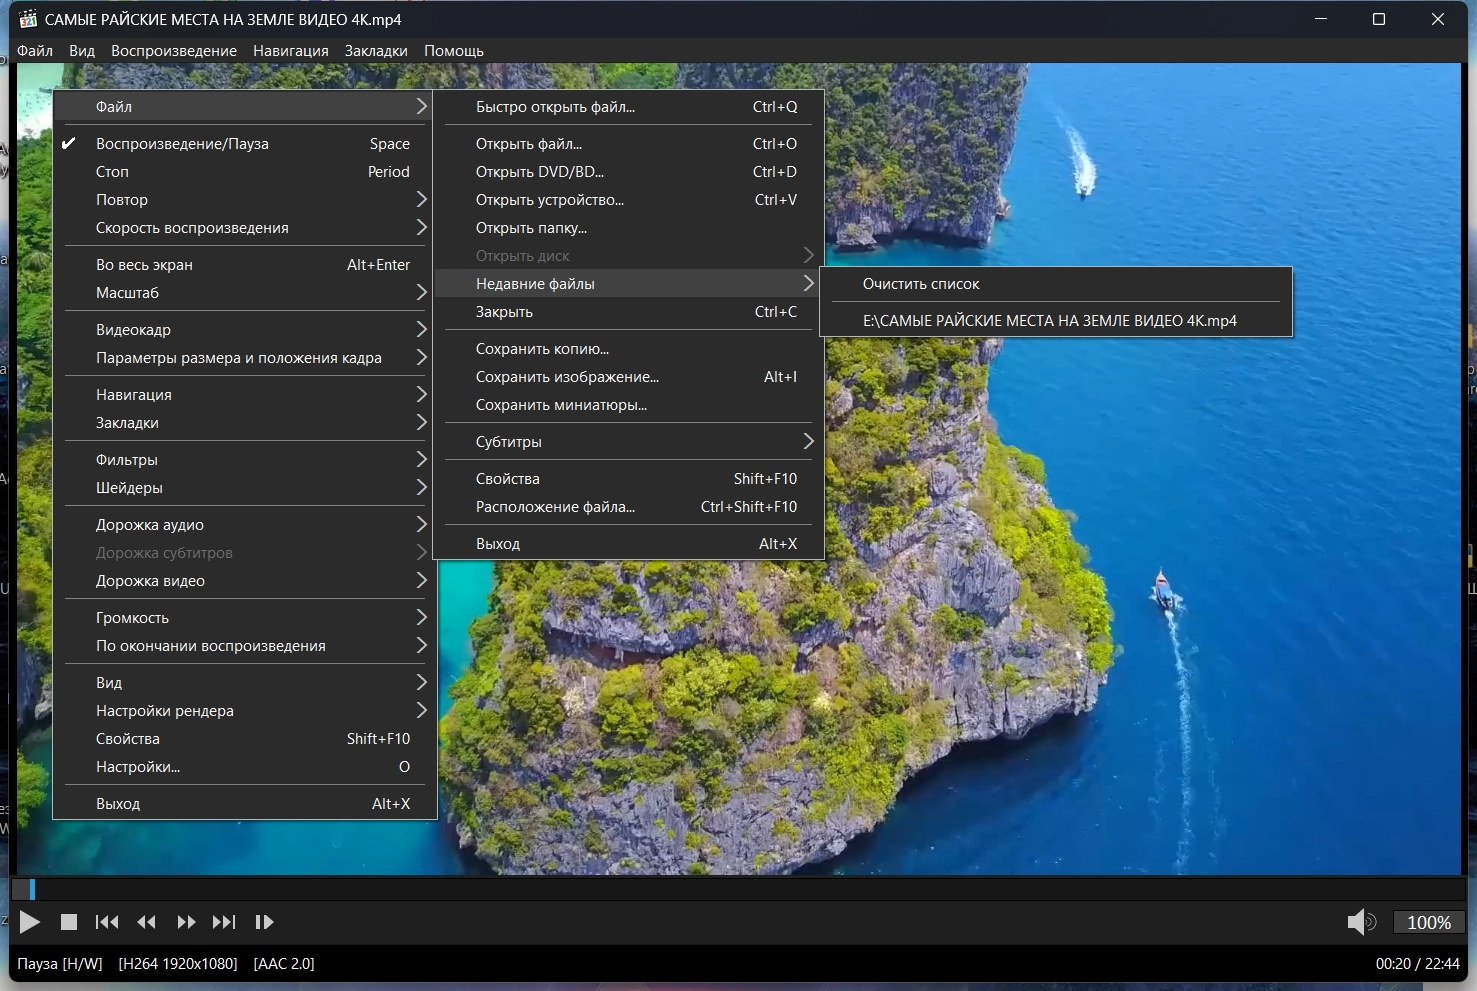The height and width of the screenshot is (991, 1477).
Task: Skip to next file with the next-track icon
Action: pos(224,922)
